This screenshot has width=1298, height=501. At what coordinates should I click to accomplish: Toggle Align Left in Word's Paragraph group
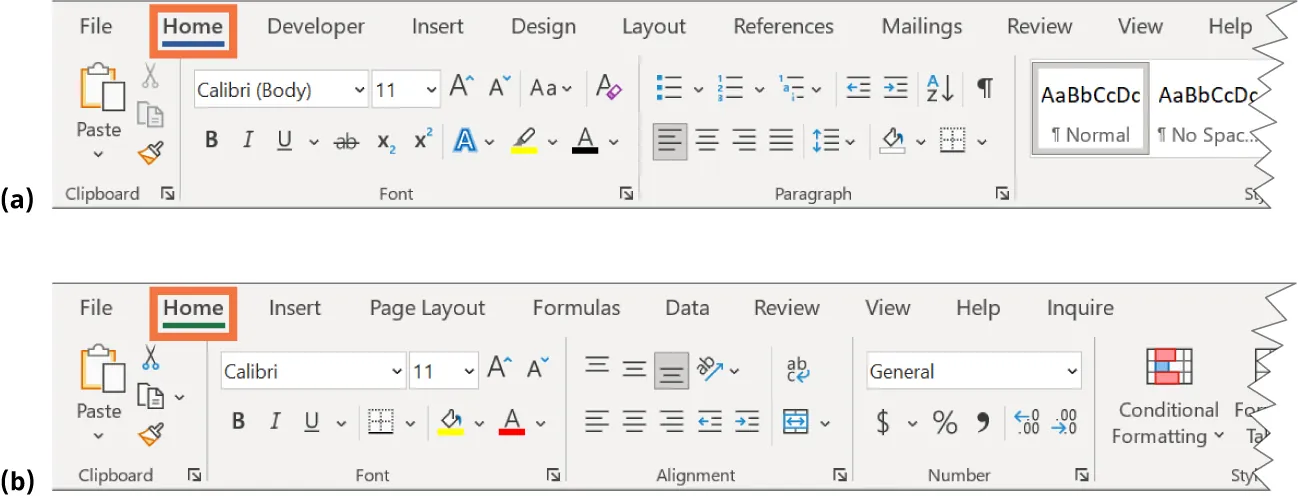point(670,142)
